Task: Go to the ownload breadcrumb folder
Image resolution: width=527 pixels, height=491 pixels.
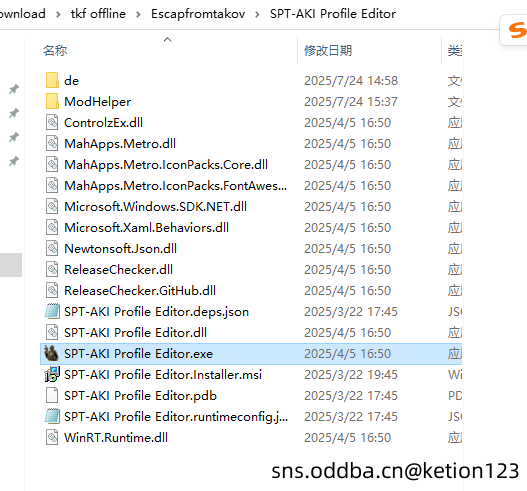Action: point(23,14)
